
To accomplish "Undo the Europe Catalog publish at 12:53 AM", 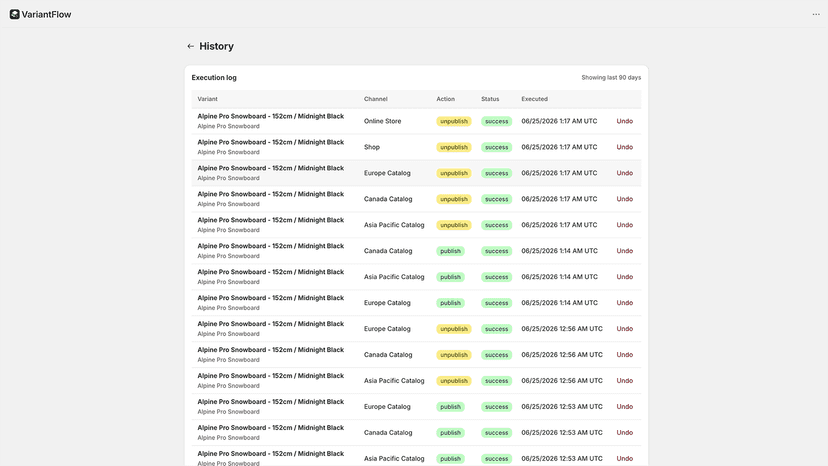I will click(x=624, y=406).
